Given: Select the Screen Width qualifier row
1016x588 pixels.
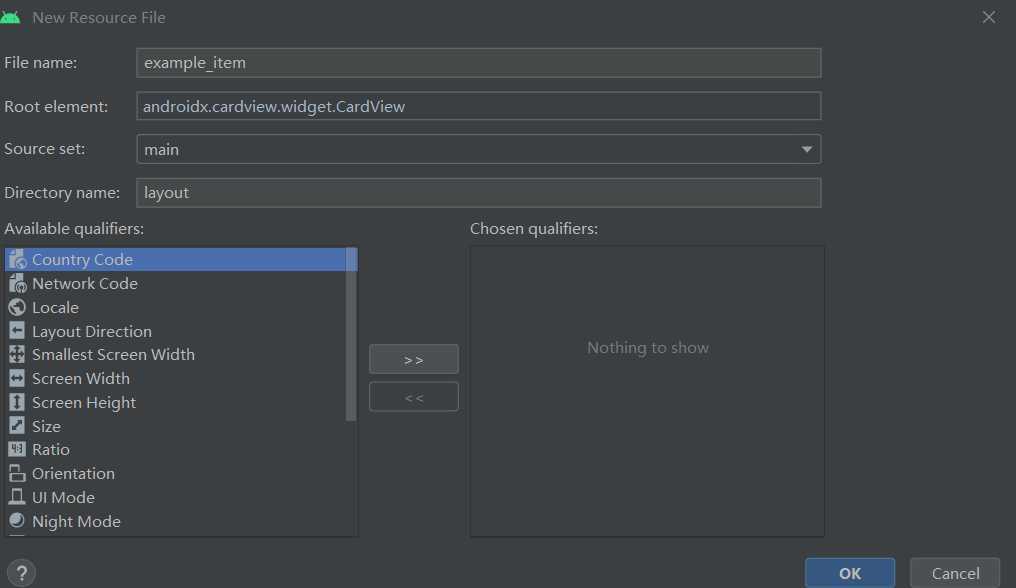Looking at the screenshot, I should (x=176, y=378).
